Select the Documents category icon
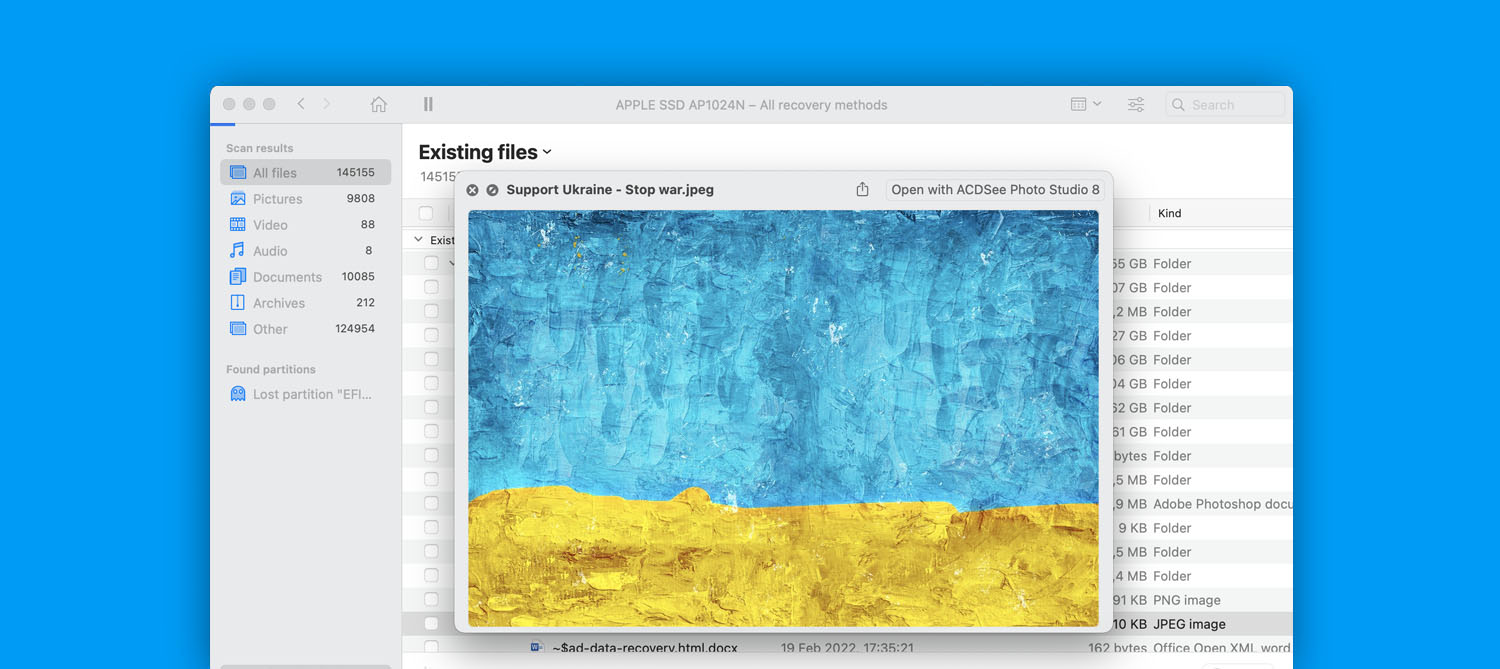1500x669 pixels. coord(238,276)
